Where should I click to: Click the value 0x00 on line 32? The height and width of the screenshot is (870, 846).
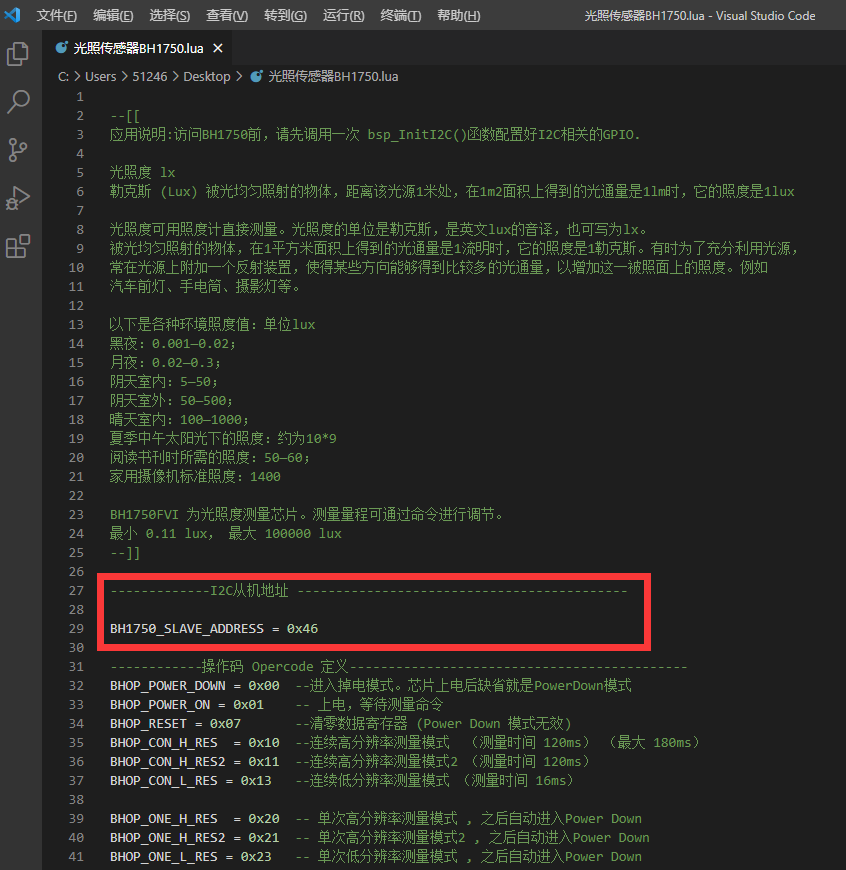[264, 686]
